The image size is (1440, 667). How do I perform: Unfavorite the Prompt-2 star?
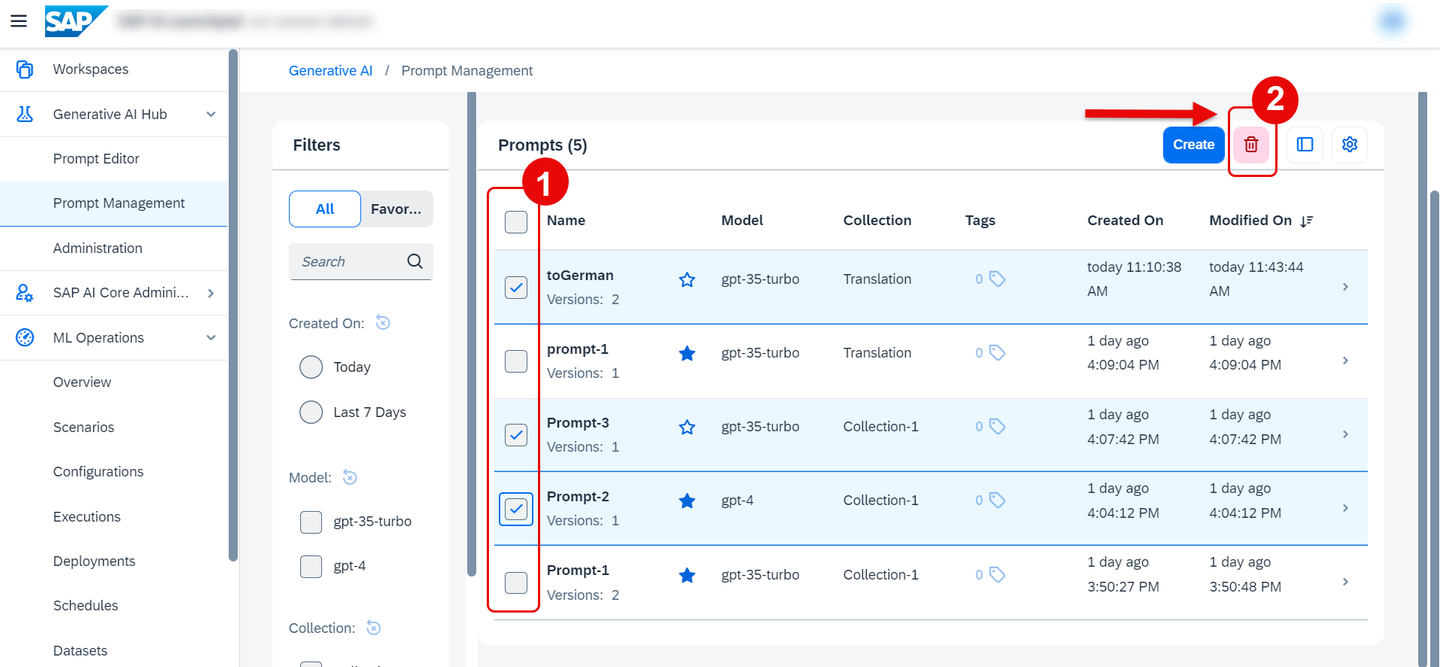pos(687,501)
